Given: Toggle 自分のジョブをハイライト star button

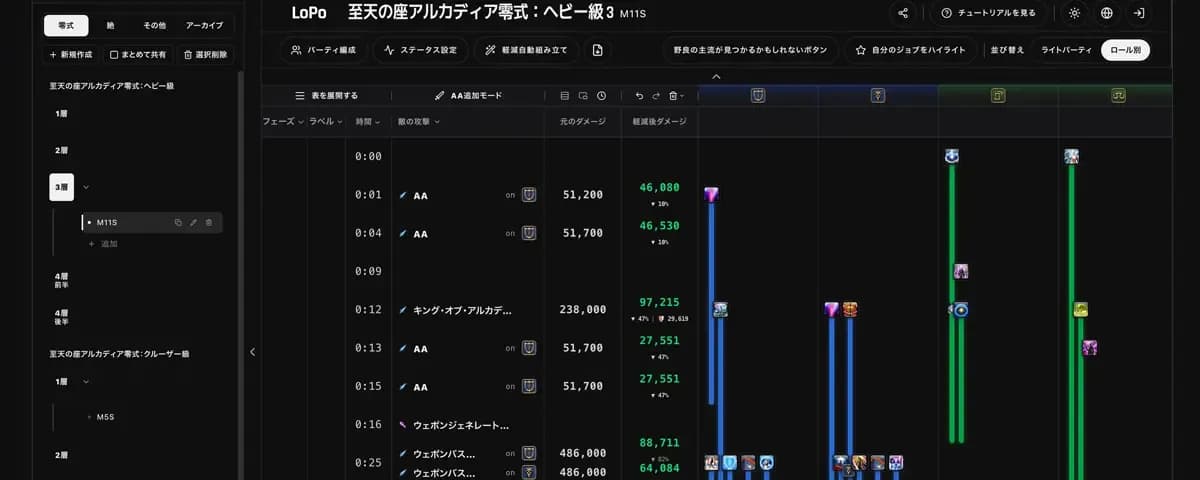Looking at the screenshot, I should pos(909,50).
